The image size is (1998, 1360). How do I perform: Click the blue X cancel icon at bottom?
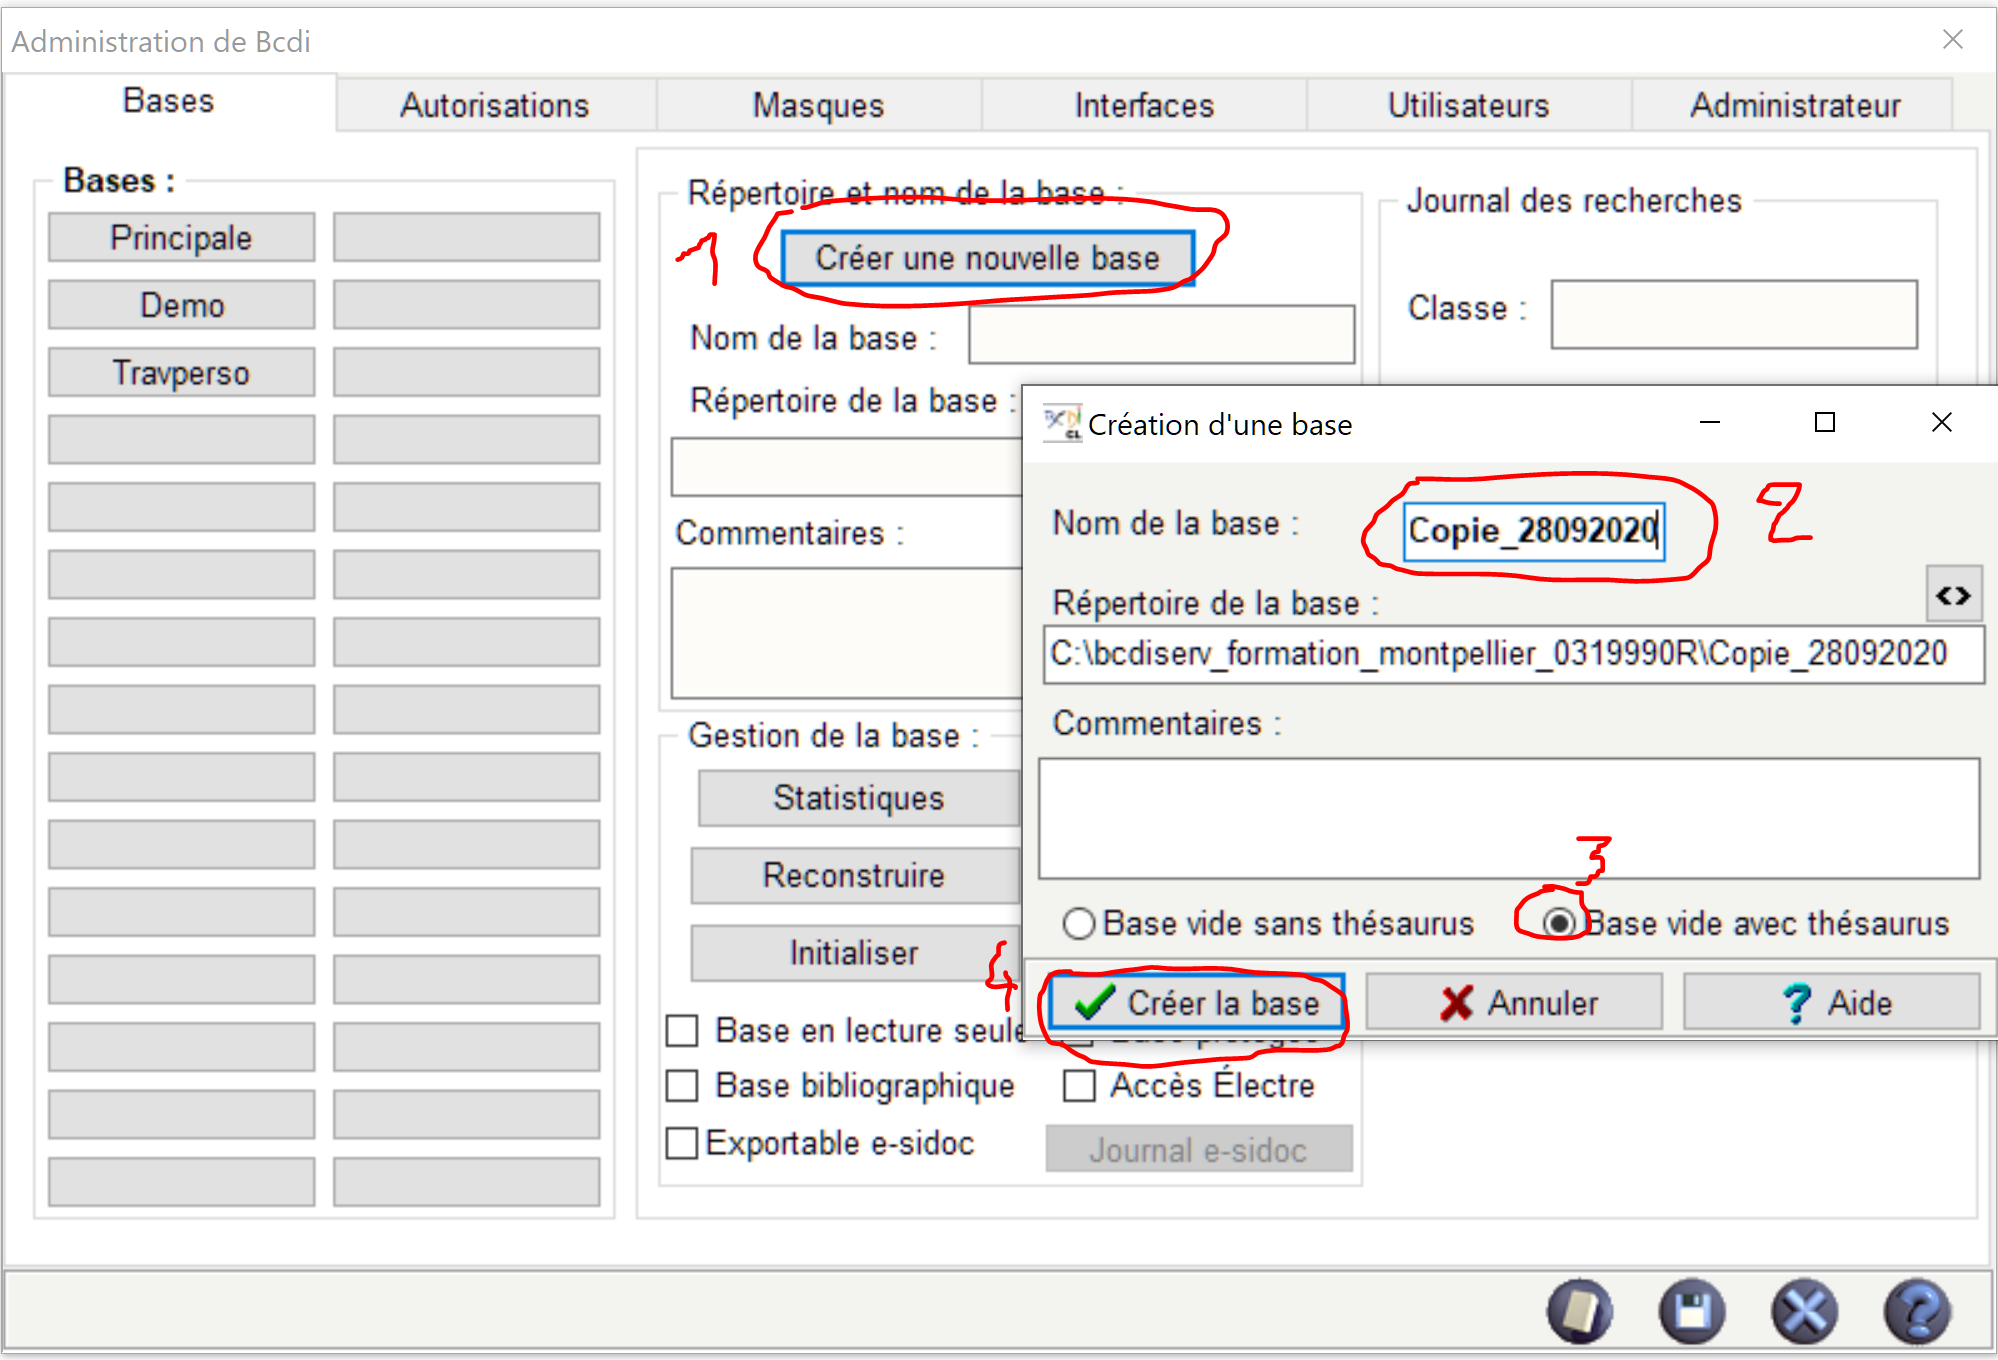click(1805, 1311)
